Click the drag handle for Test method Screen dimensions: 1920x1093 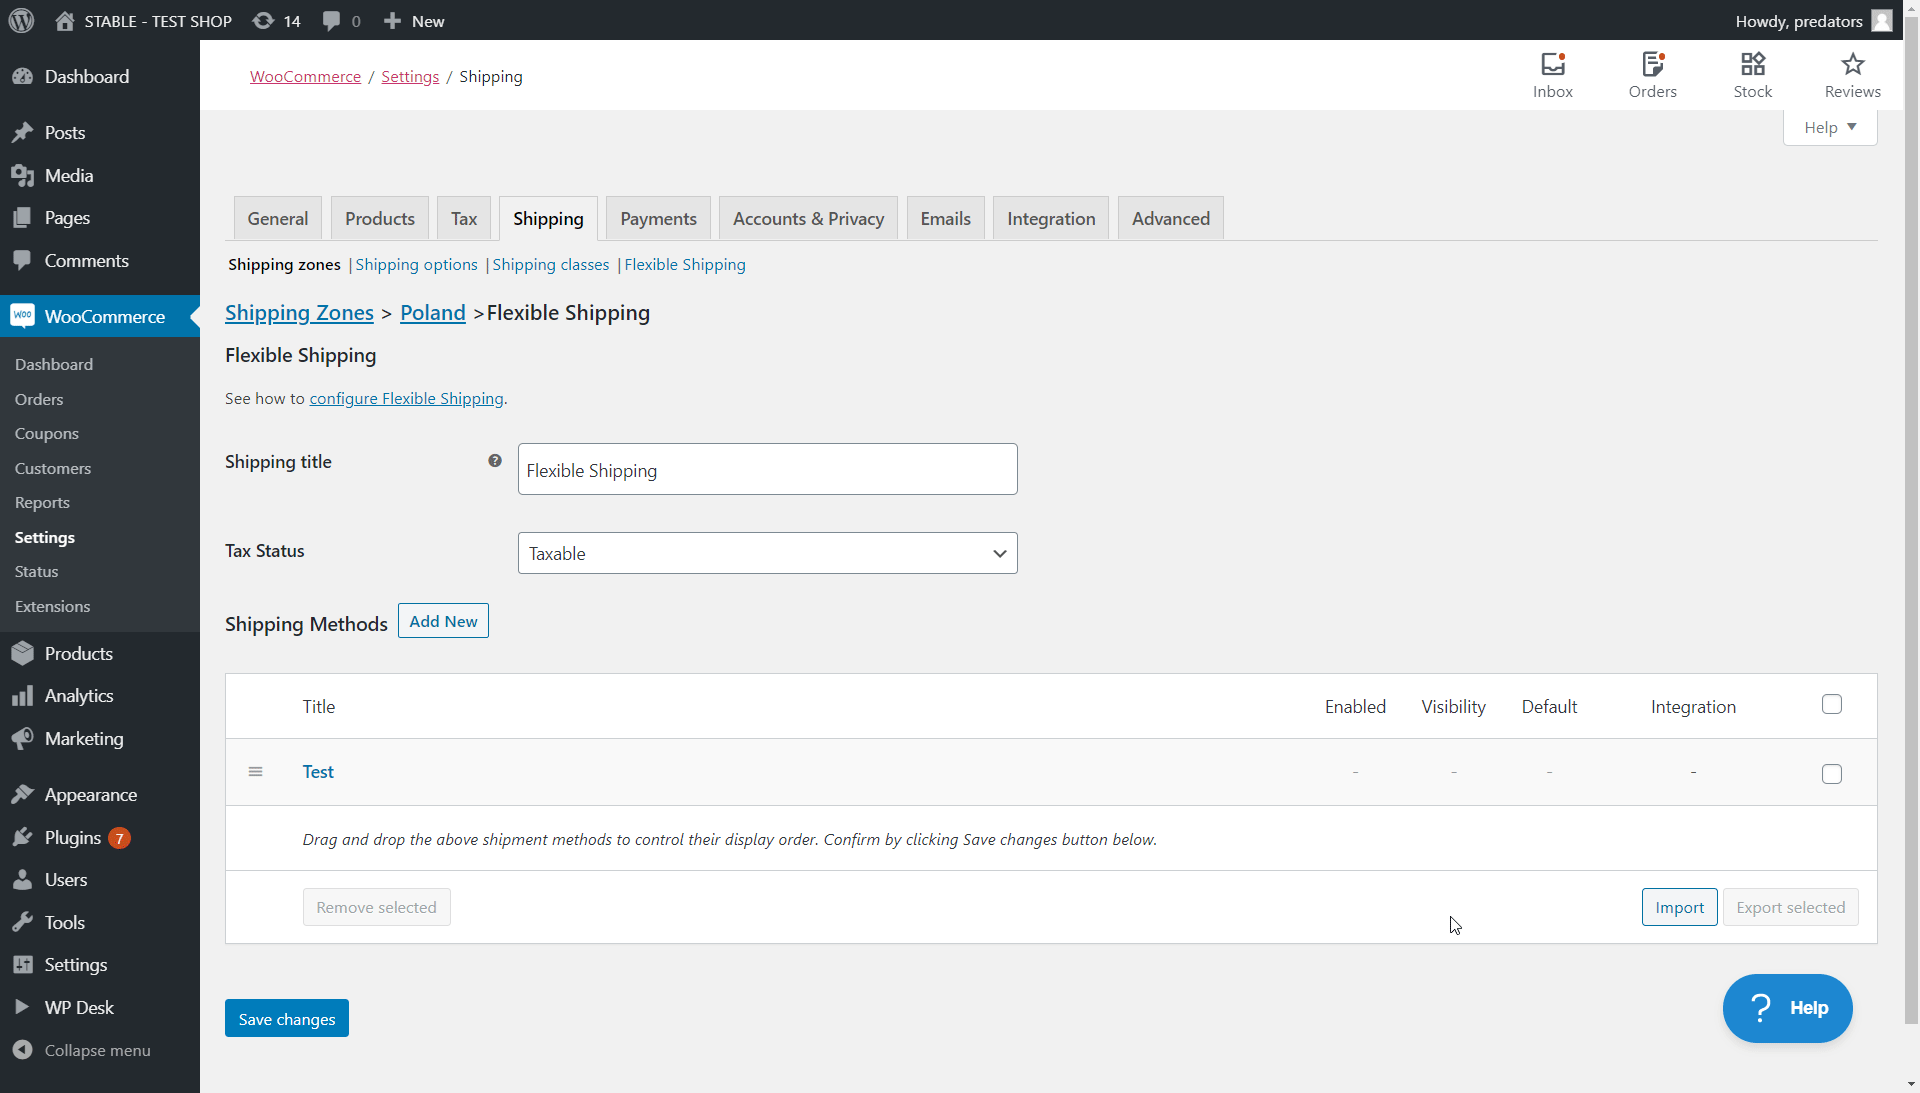[x=256, y=772]
